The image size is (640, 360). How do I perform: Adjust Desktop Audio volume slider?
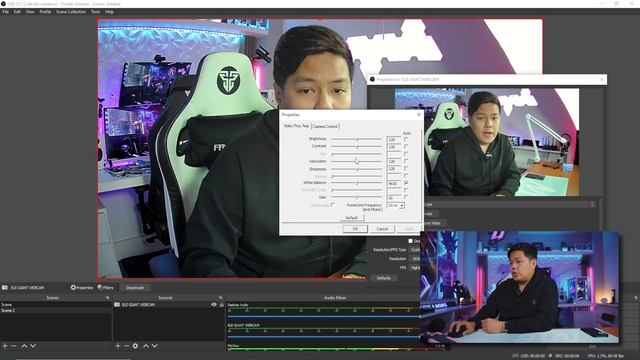(x=323, y=316)
